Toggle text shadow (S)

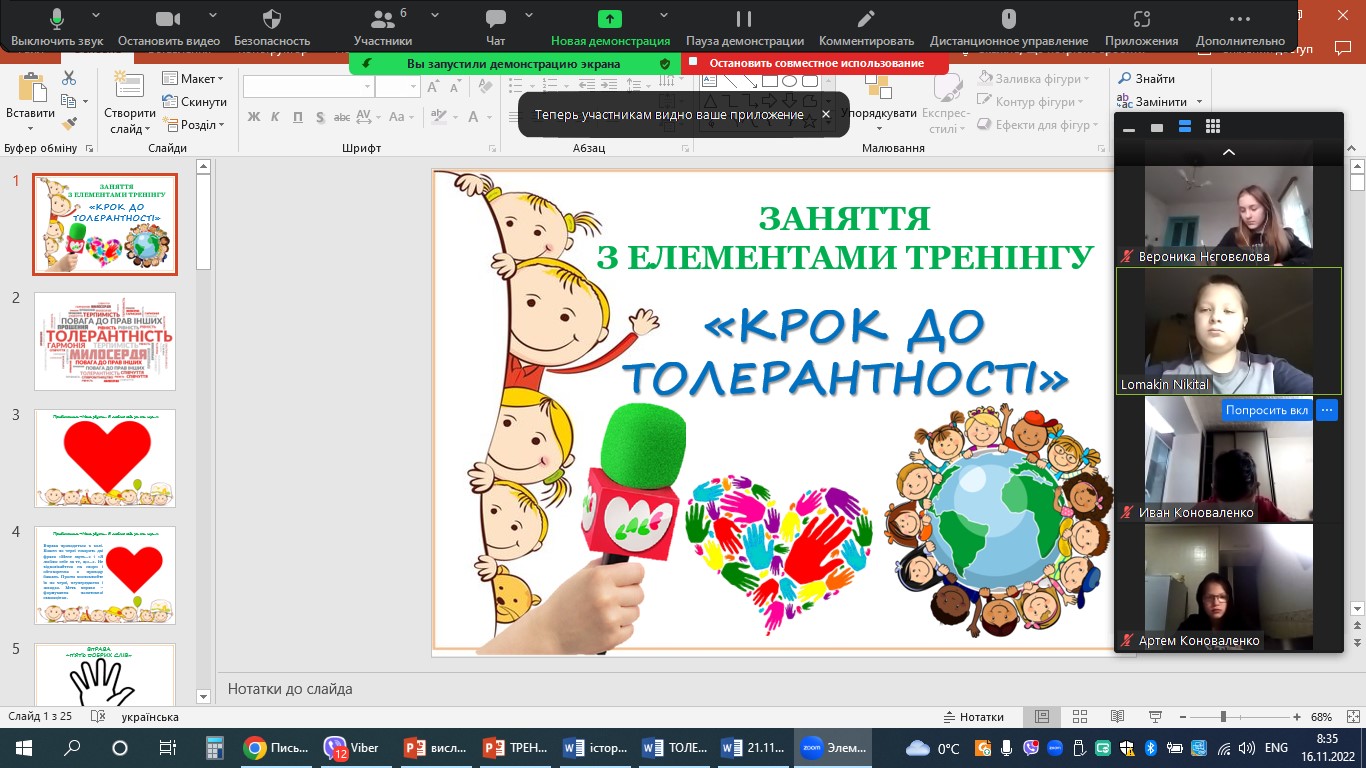[x=320, y=117]
